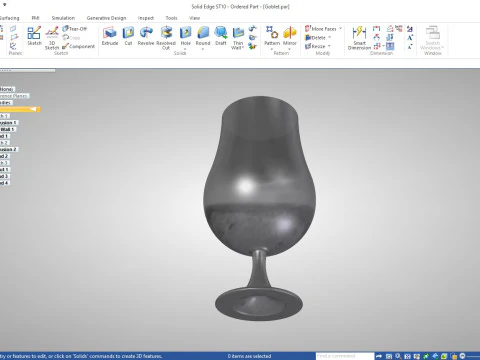
Task: Start a 3D Sketch
Action: click(52, 37)
